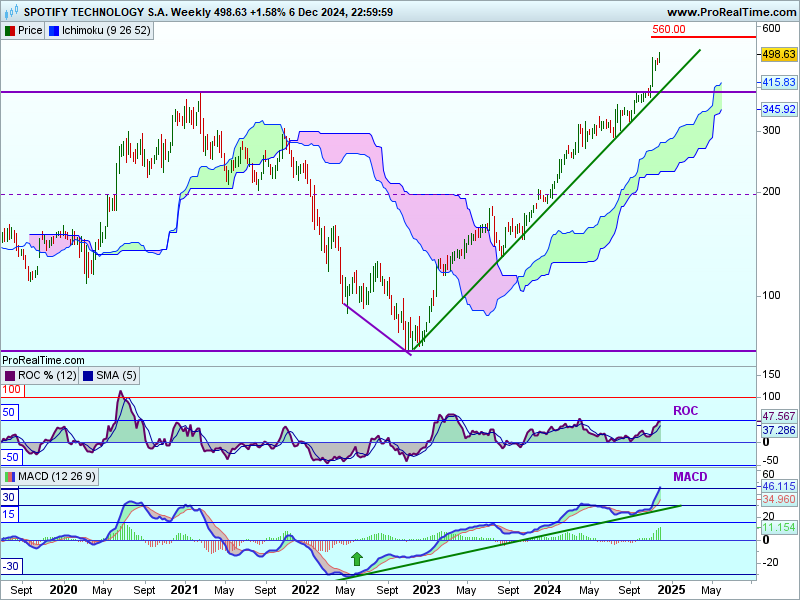Click the purple ROC % legend icon
800x600 pixels.
coord(9,376)
